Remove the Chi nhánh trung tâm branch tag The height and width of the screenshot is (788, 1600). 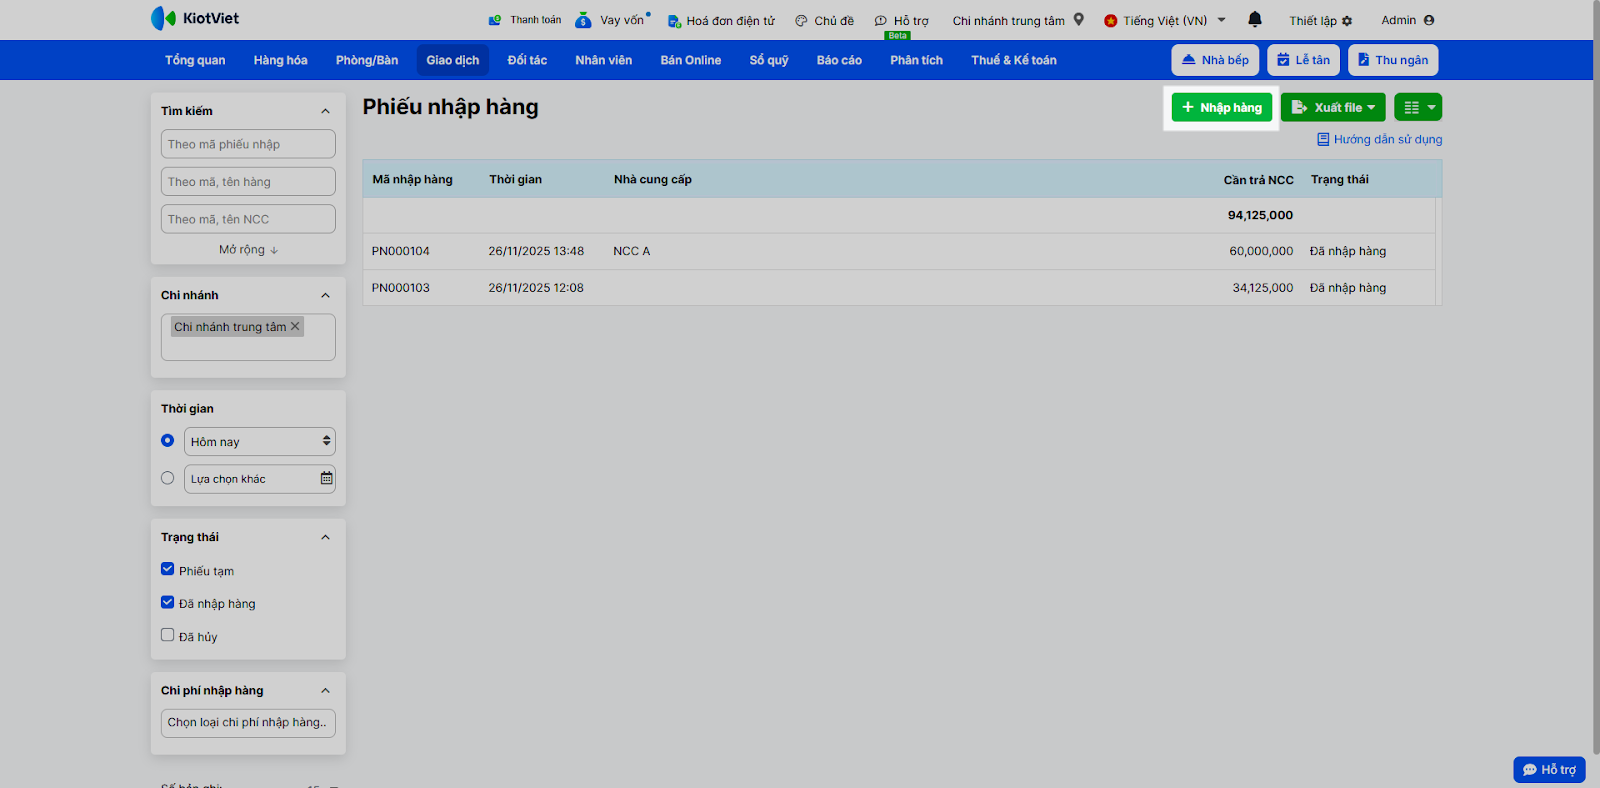pyautogui.click(x=295, y=326)
